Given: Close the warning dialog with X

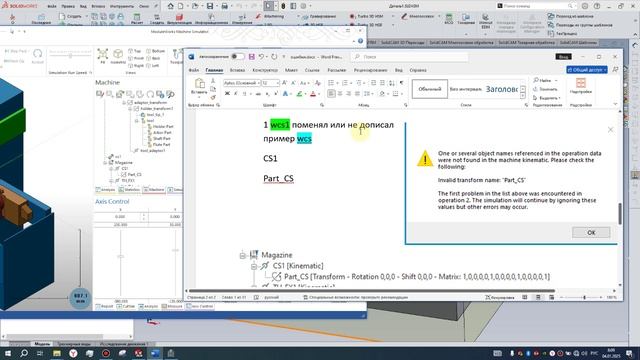Looking at the screenshot, I should tap(610, 130).
